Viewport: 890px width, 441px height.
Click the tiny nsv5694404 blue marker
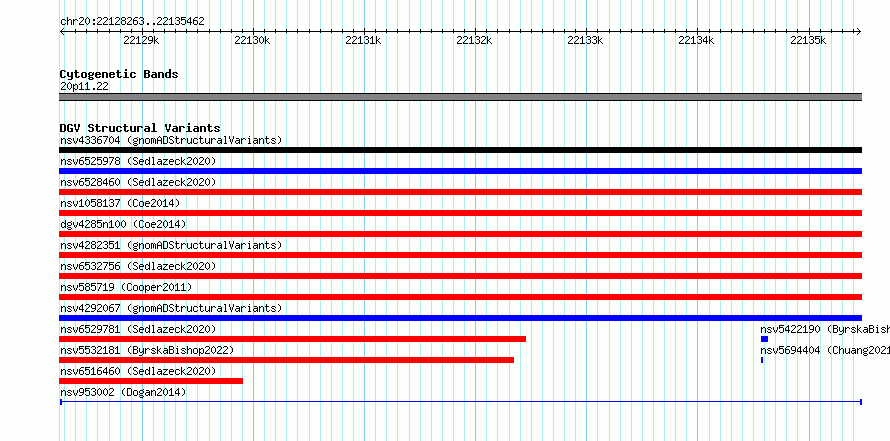click(762, 360)
